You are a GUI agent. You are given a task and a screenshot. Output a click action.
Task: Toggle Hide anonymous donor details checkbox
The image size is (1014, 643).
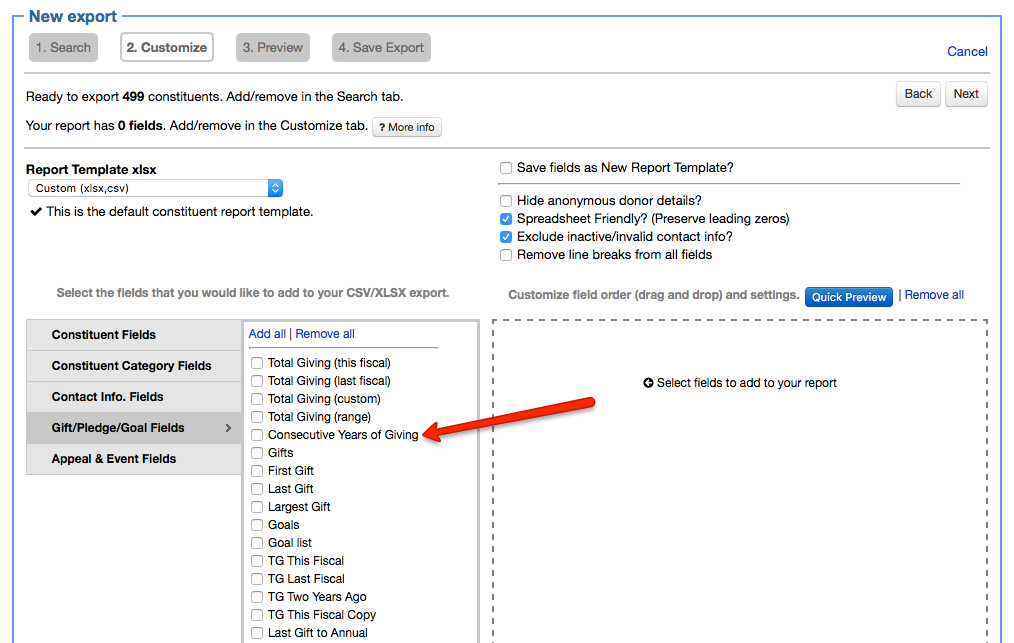tap(506, 201)
